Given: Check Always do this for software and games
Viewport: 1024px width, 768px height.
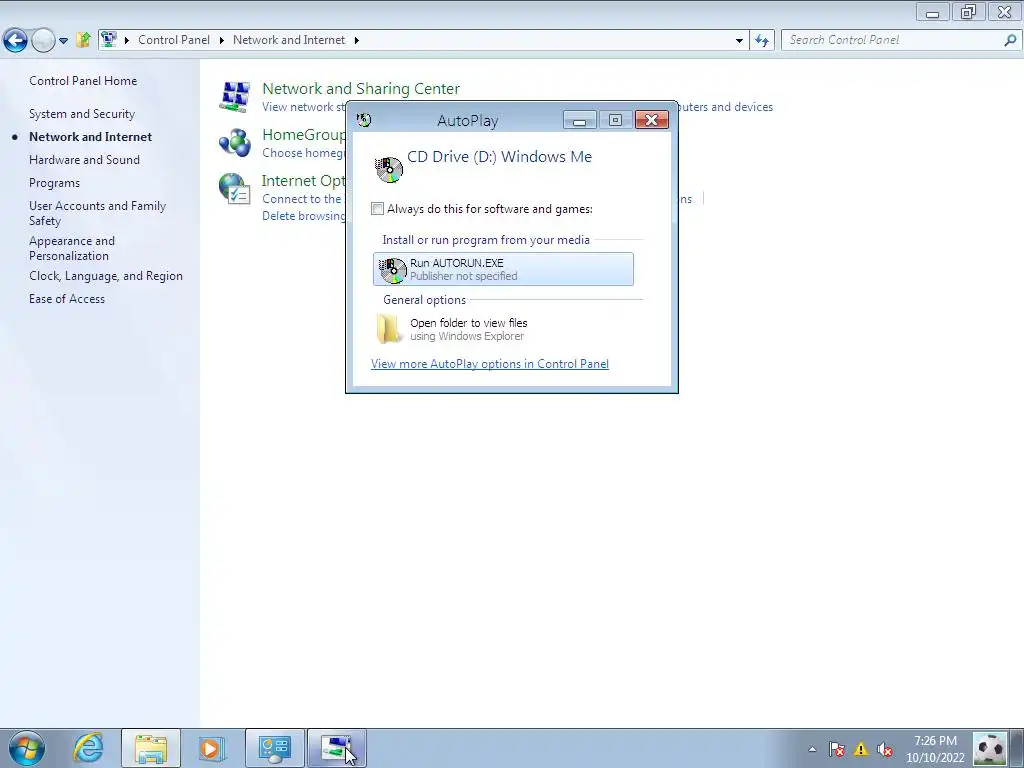Looking at the screenshot, I should (x=377, y=209).
